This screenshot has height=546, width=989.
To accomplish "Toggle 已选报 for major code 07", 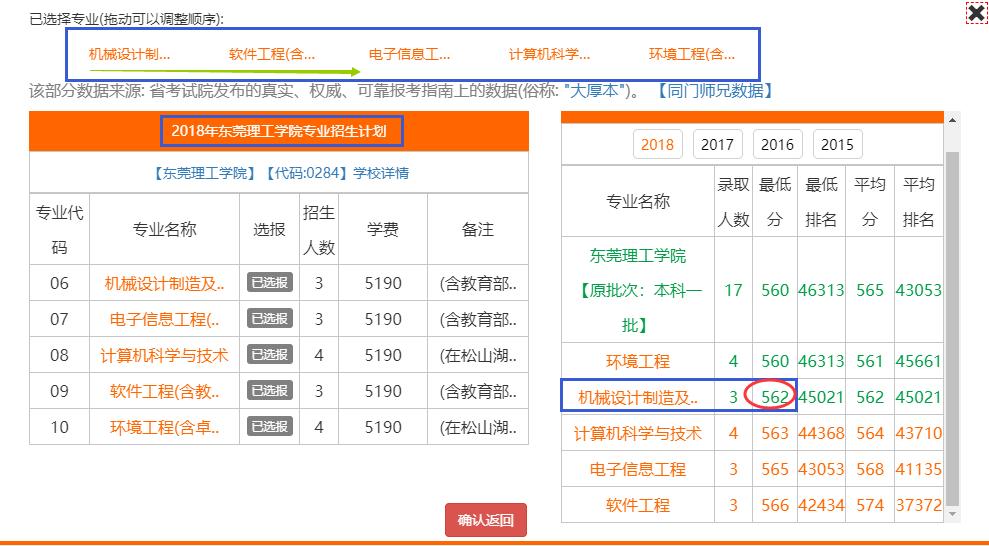I will (269, 318).
